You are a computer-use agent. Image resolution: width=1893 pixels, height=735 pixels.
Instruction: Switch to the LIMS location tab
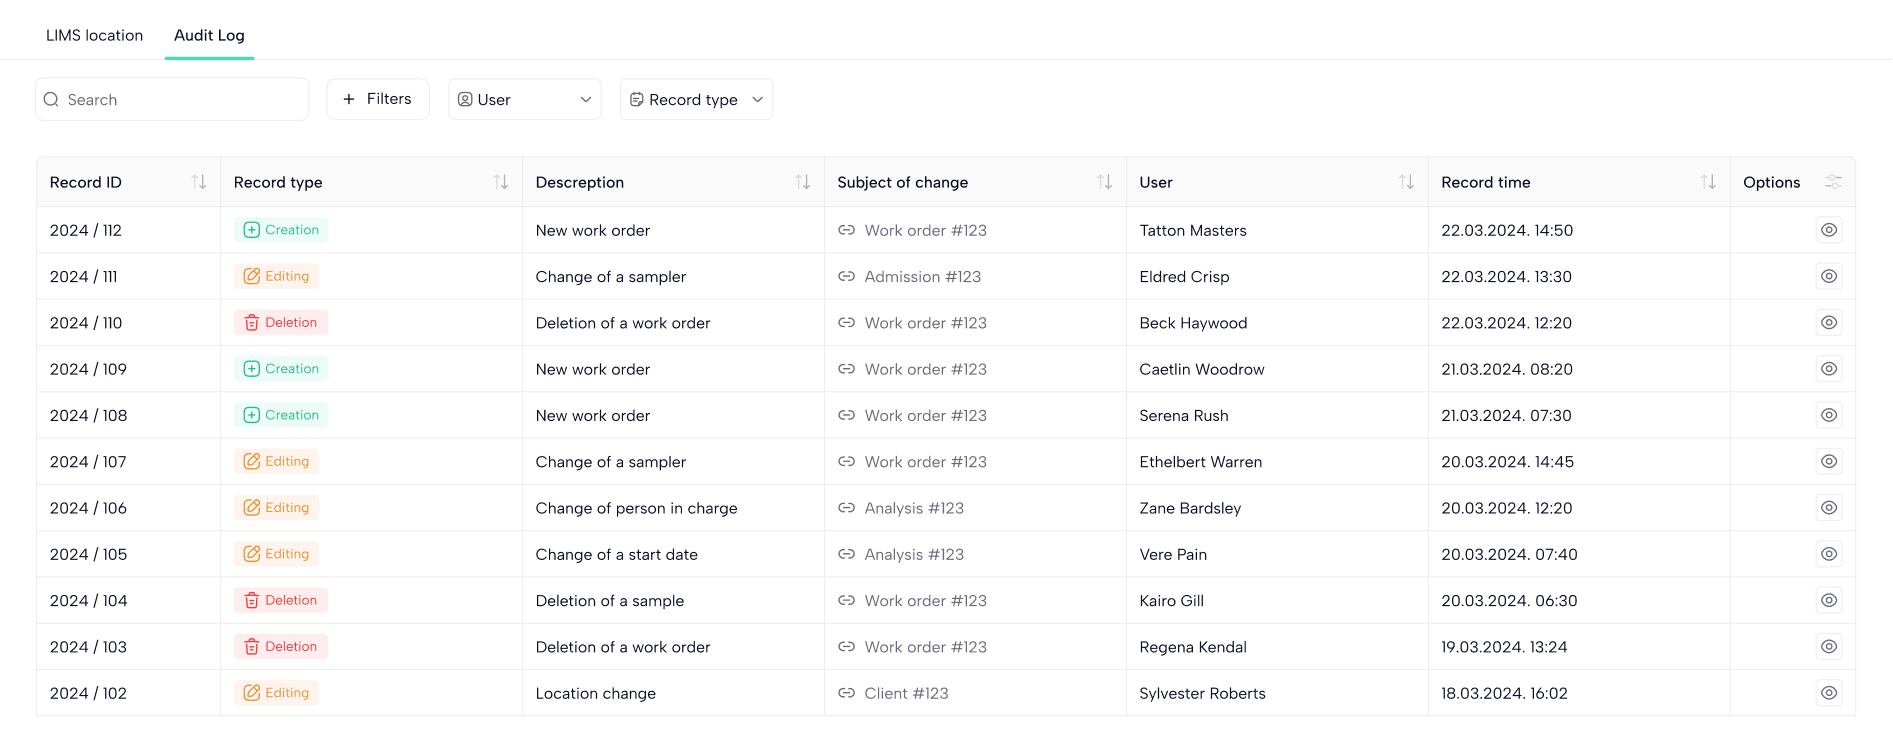tap(94, 35)
